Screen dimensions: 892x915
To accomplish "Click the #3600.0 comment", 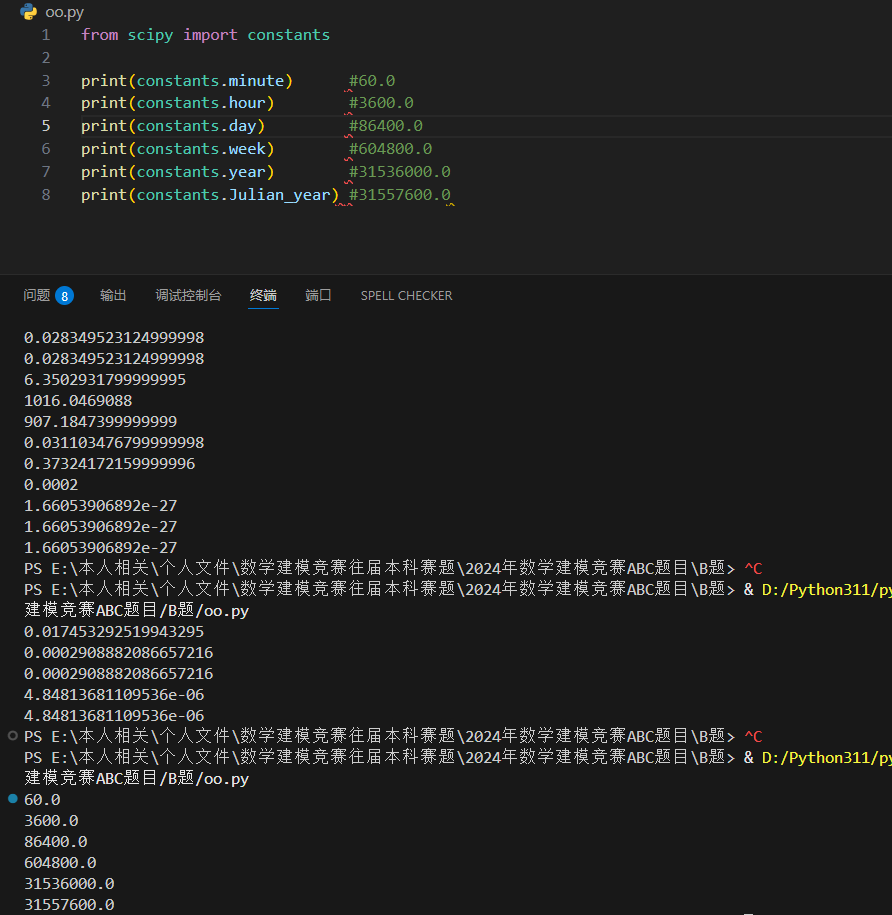I will click(382, 103).
